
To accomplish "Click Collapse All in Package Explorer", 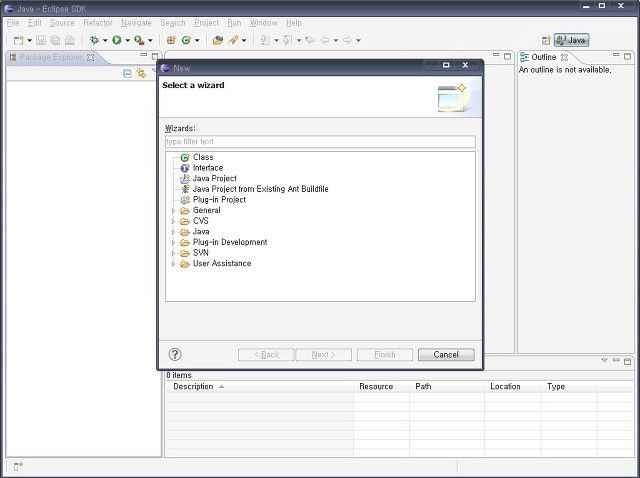I will 127,73.
